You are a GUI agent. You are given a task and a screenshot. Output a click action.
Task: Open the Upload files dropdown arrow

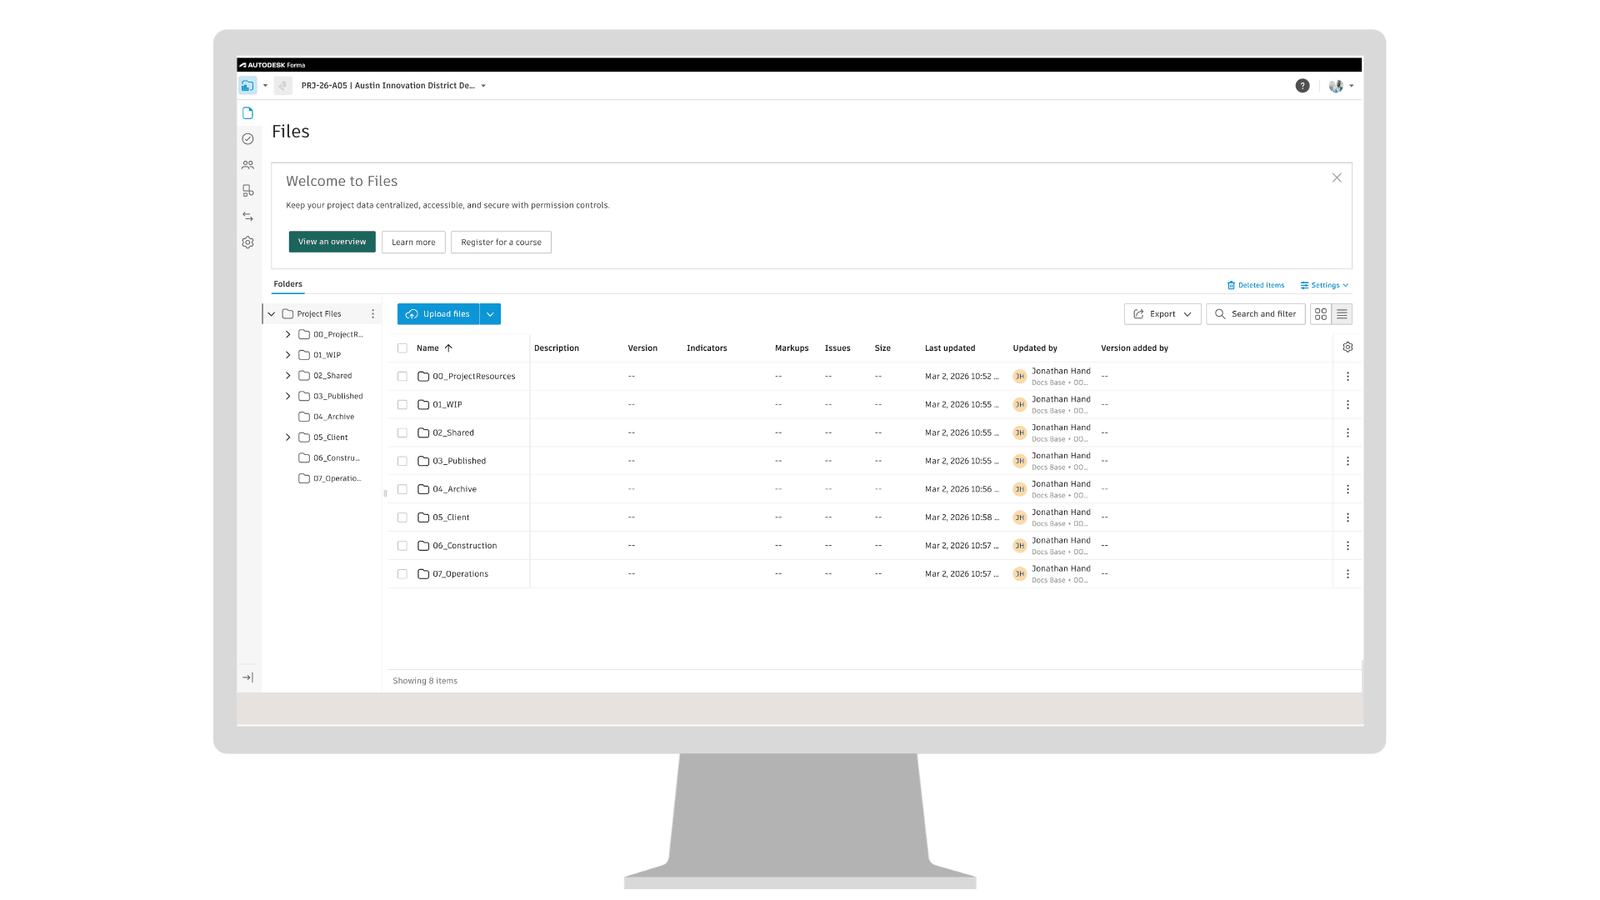tap(490, 314)
